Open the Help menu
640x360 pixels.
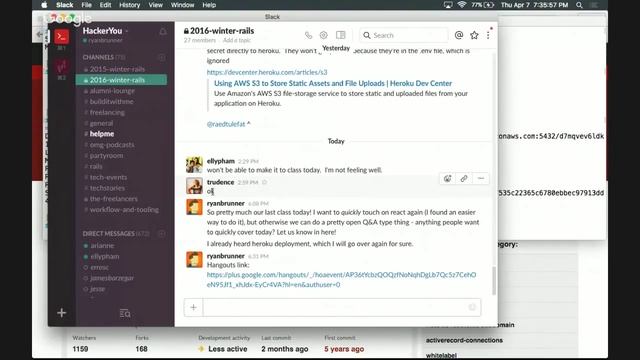click(209, 5)
